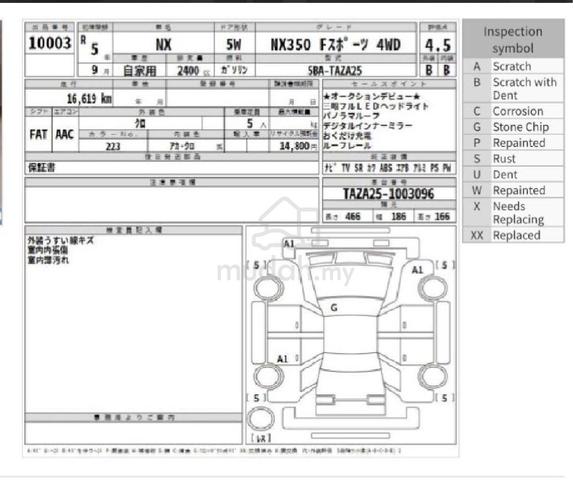Click the Needs Replacing legend entry
573x480 pixels.
tap(513, 213)
